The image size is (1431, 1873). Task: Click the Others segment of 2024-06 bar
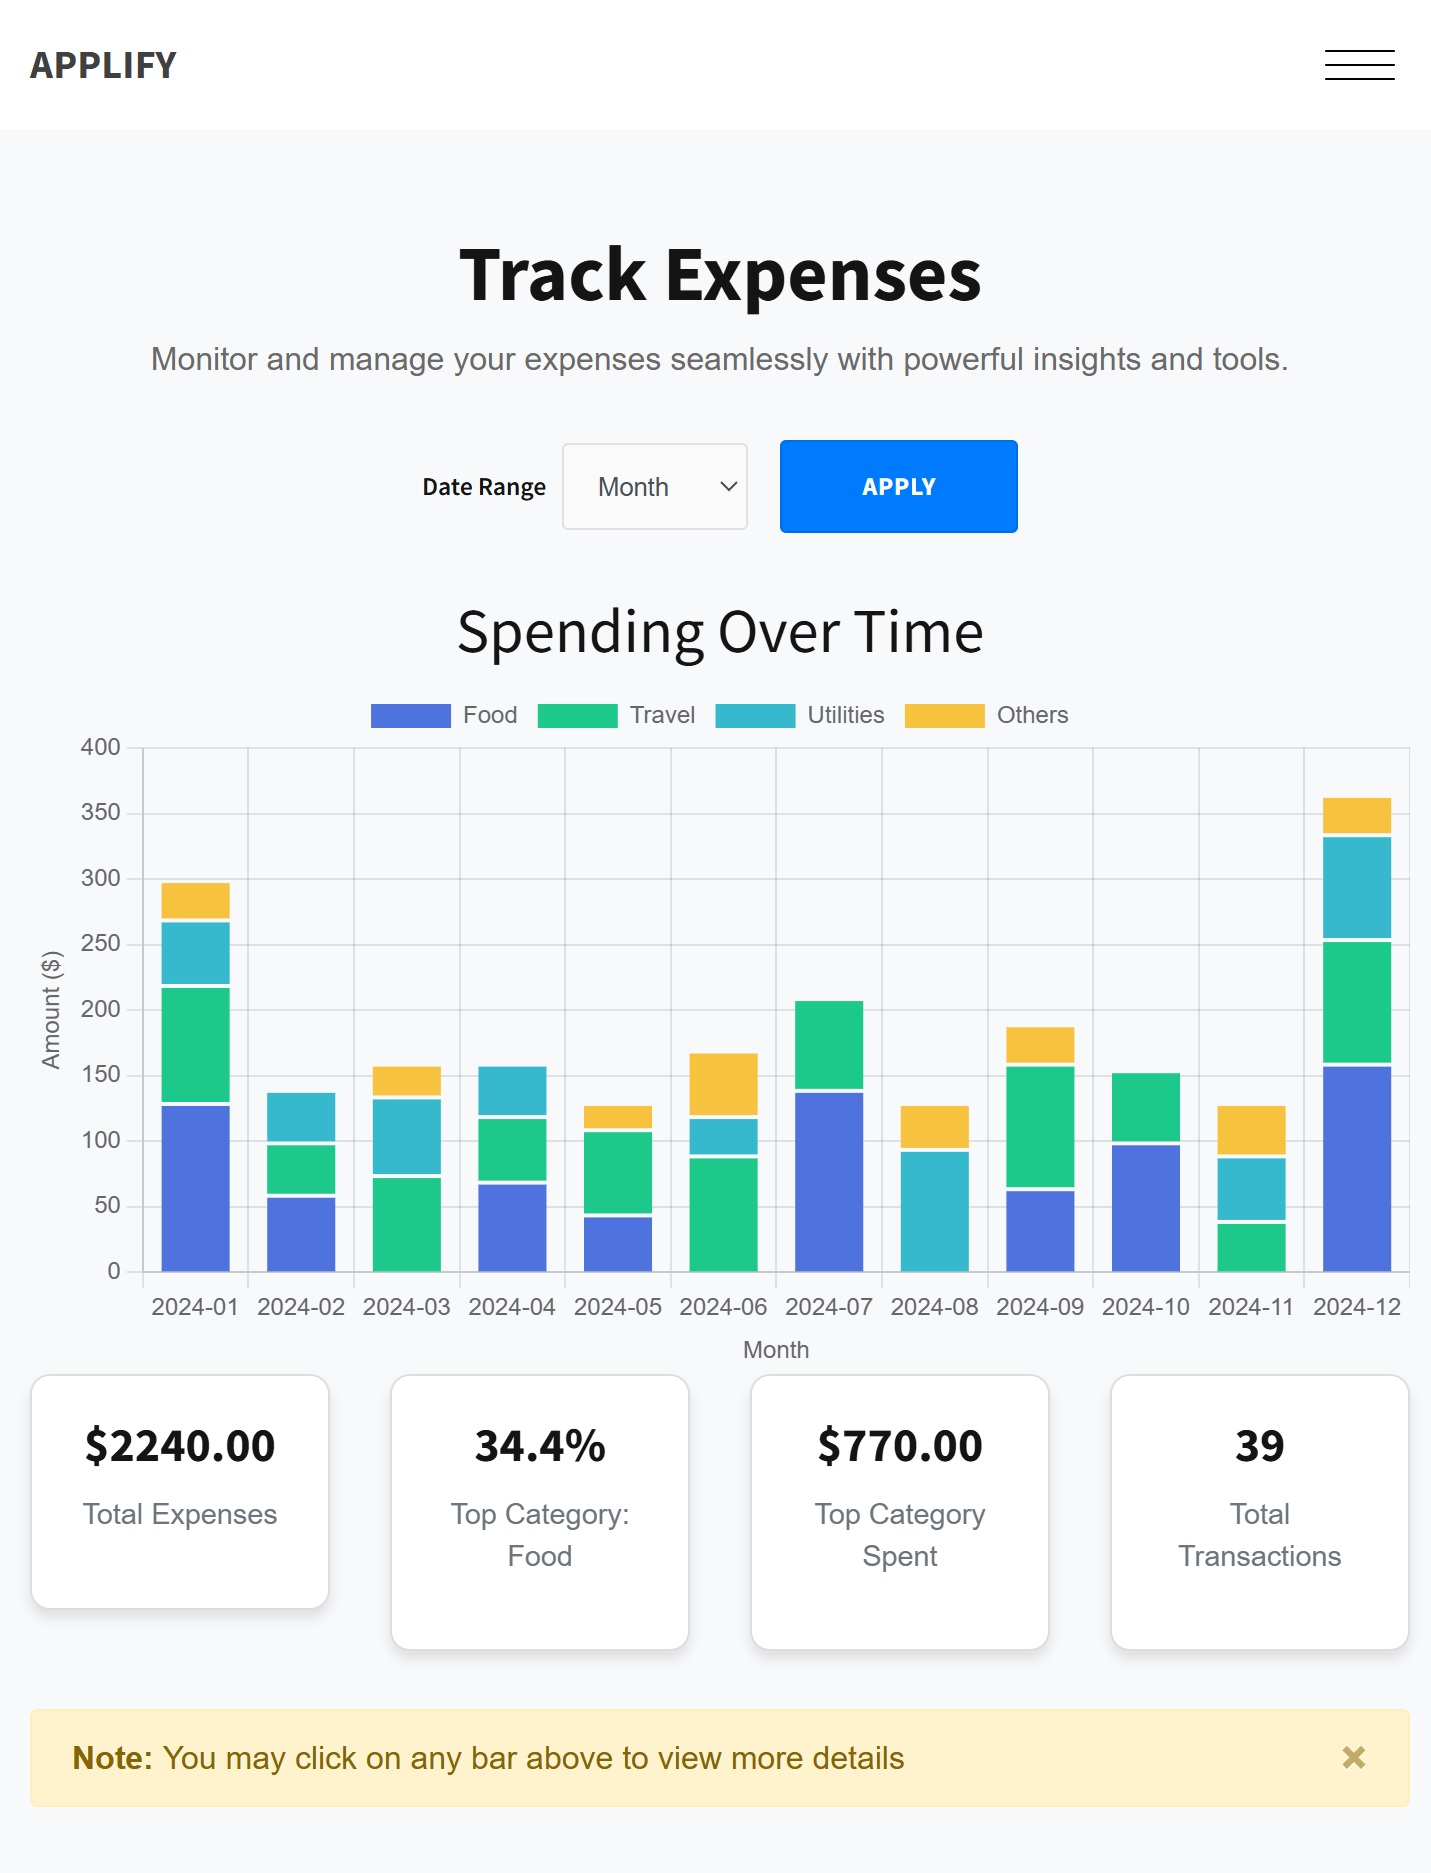coord(723,1084)
